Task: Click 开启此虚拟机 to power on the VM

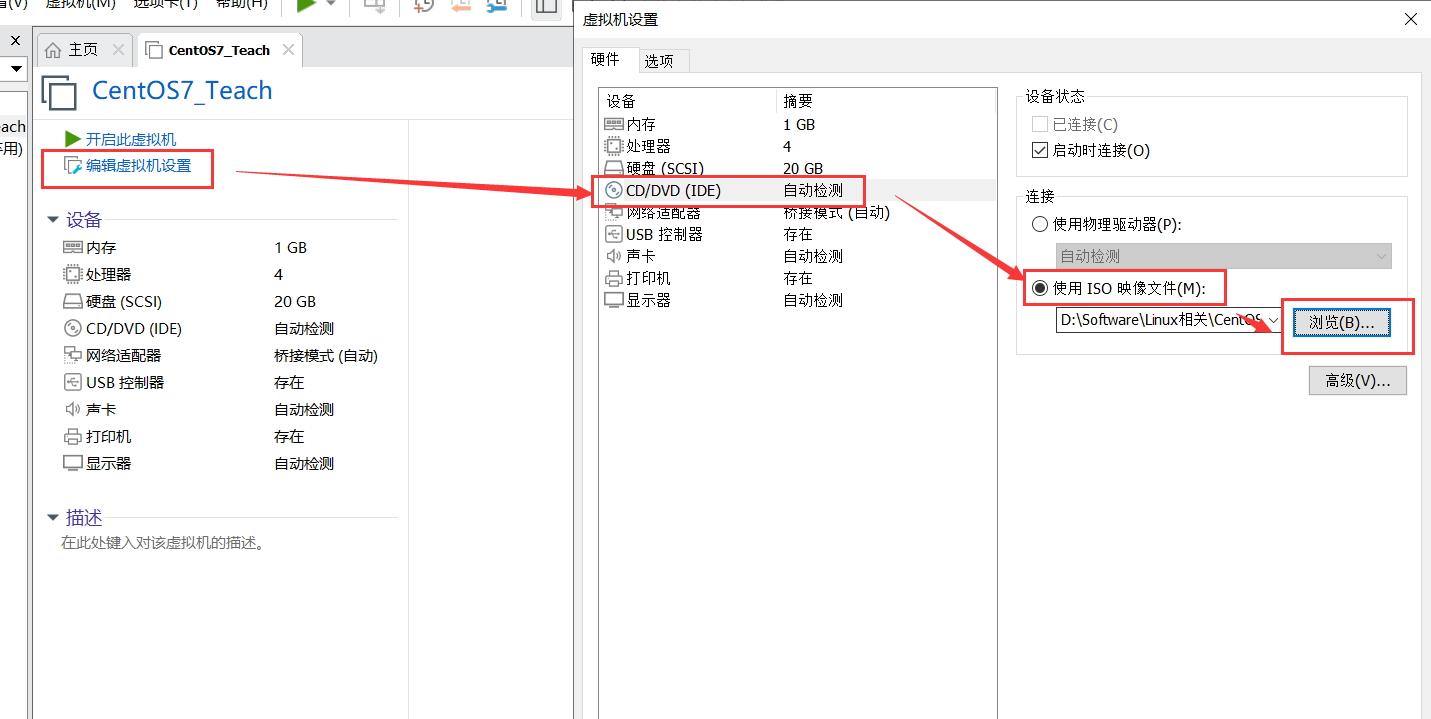Action: tap(130, 139)
